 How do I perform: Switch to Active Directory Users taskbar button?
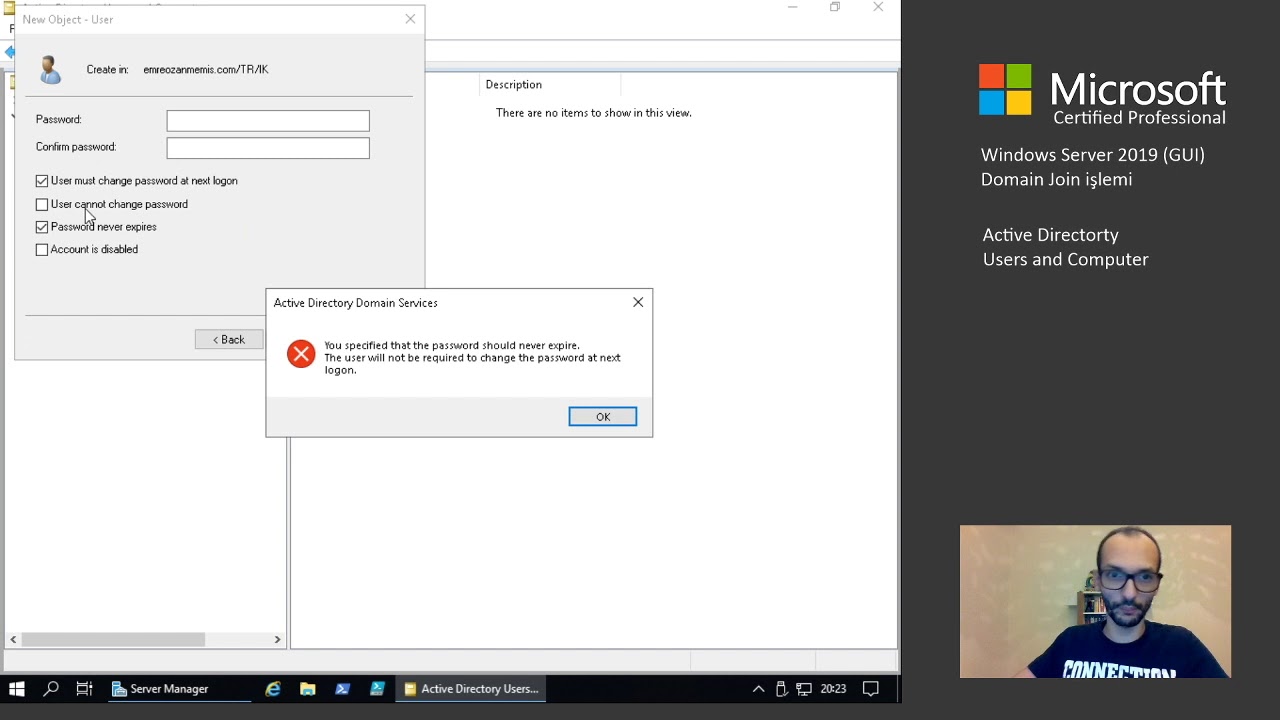tap(472, 689)
